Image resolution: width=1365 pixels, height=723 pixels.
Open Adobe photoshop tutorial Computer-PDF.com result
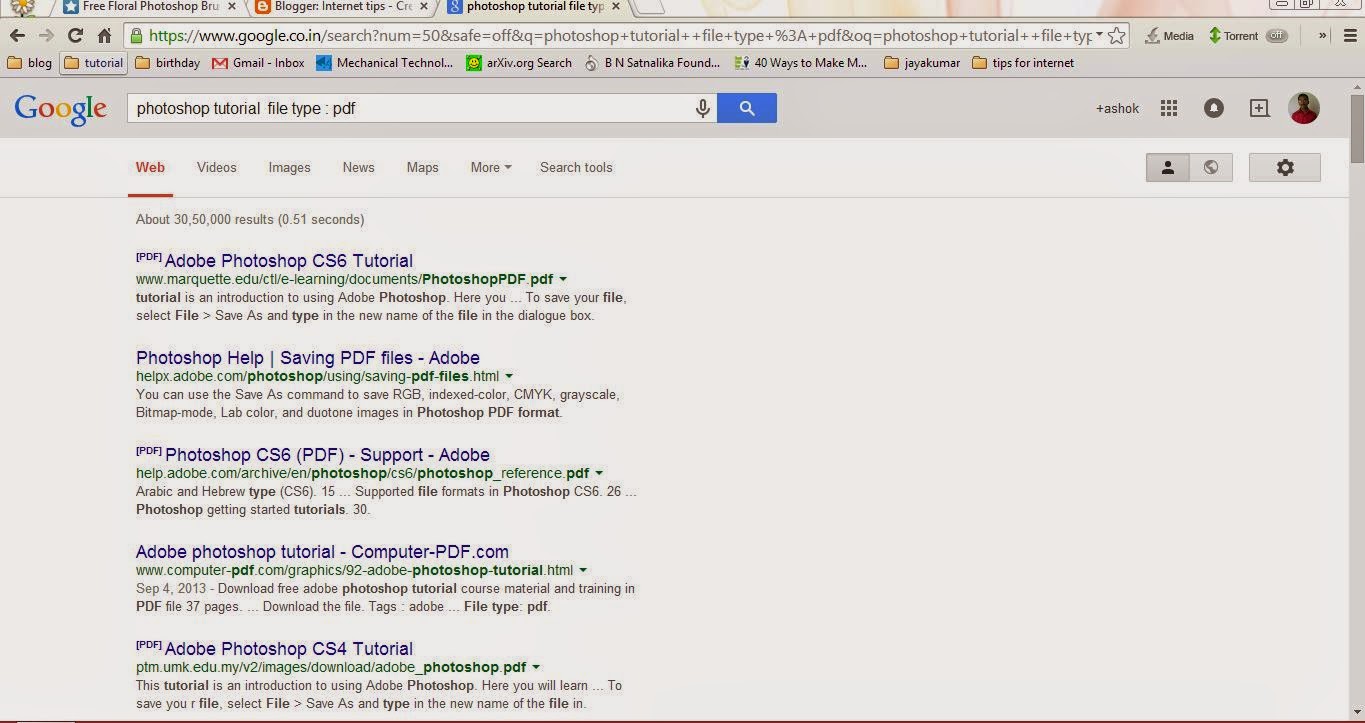[322, 551]
